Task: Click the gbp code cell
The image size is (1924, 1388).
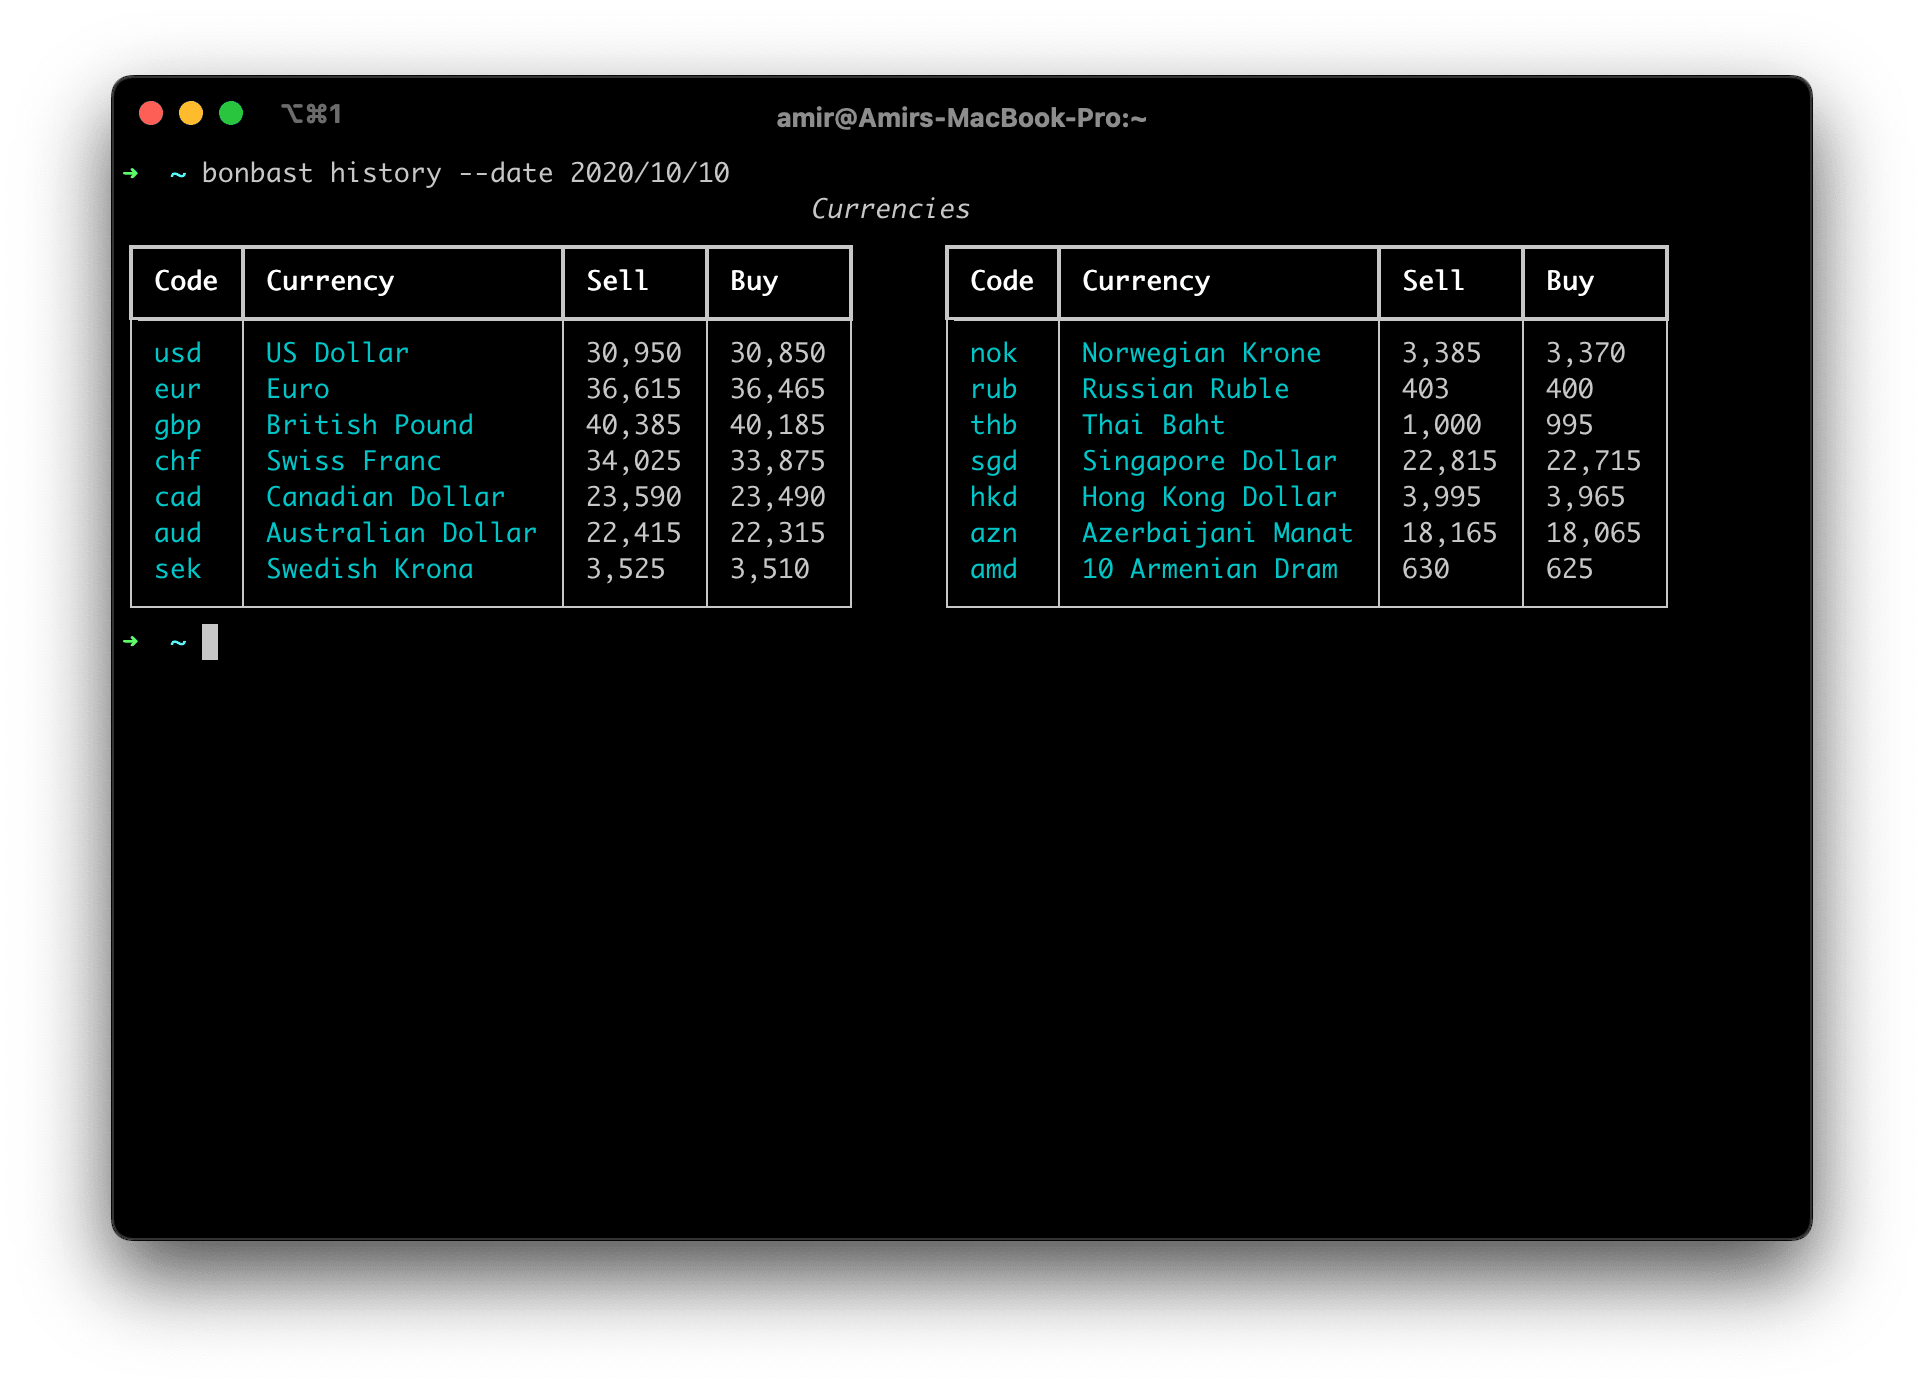Action: (x=178, y=425)
